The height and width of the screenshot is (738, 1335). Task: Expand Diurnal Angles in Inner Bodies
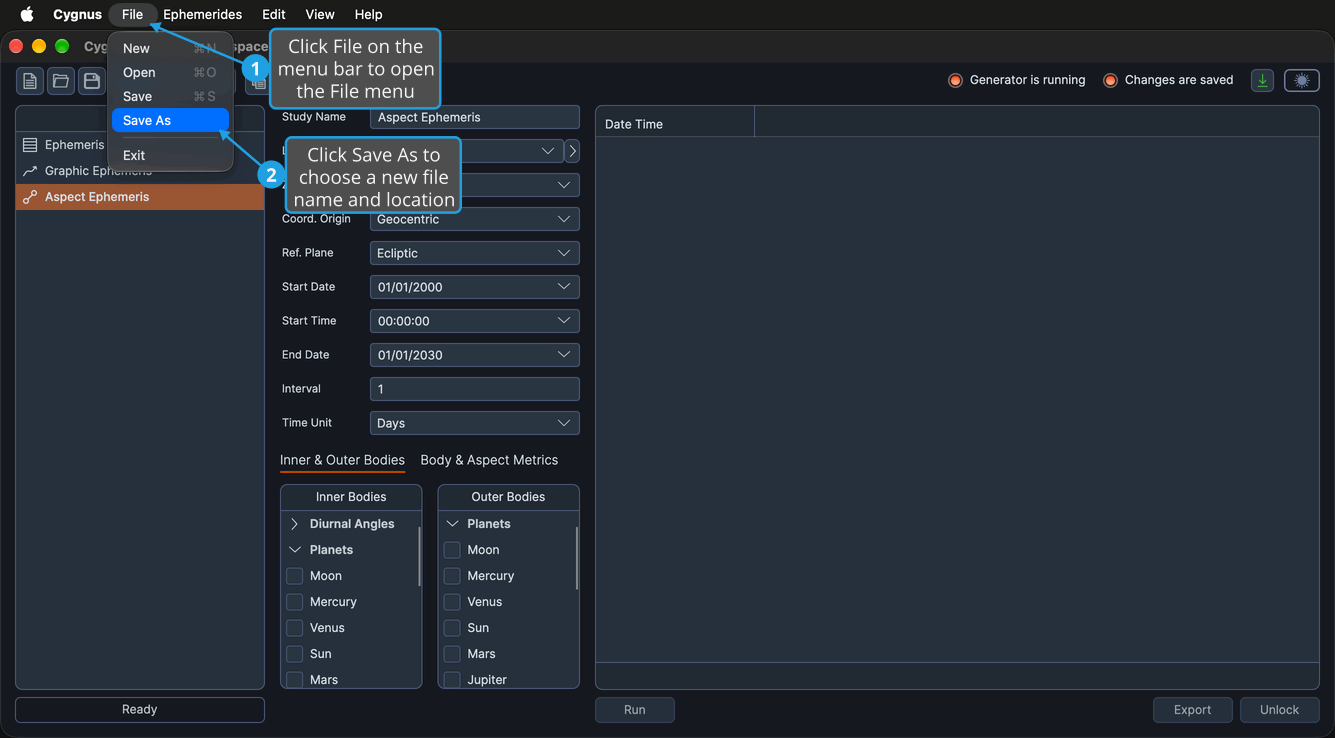point(295,524)
